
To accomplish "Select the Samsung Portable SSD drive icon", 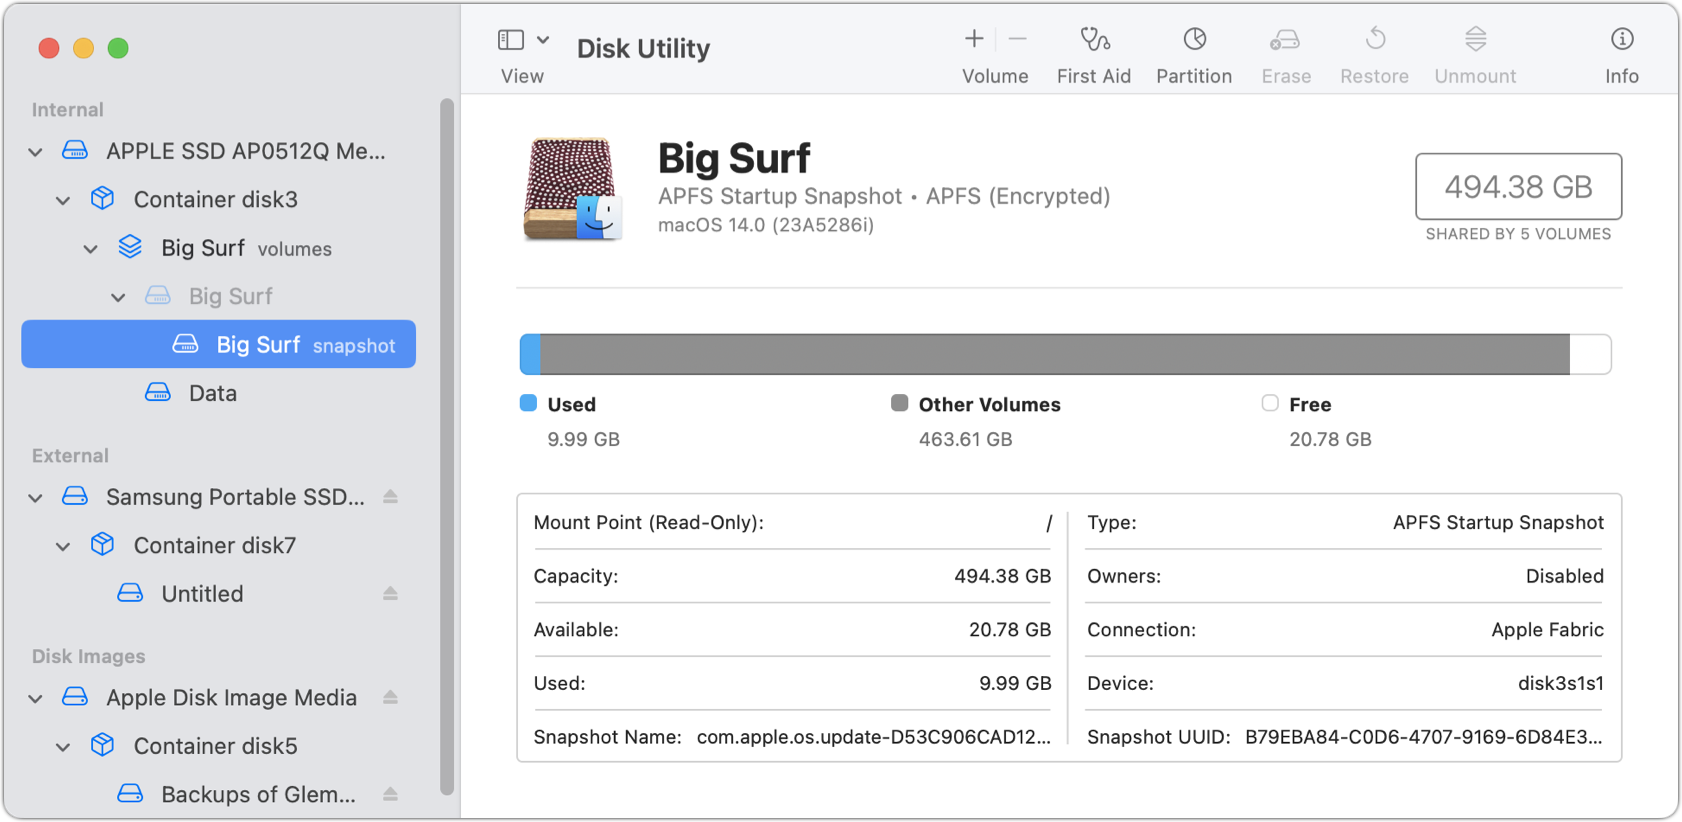I will pos(75,496).
